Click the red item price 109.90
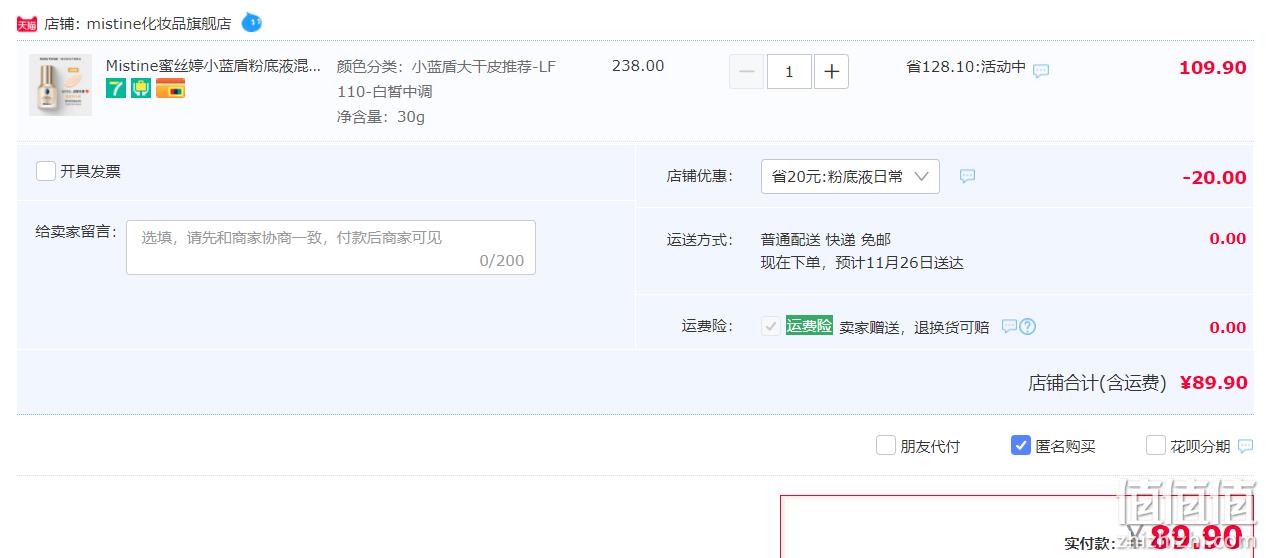This screenshot has width=1266, height=558. [1213, 68]
